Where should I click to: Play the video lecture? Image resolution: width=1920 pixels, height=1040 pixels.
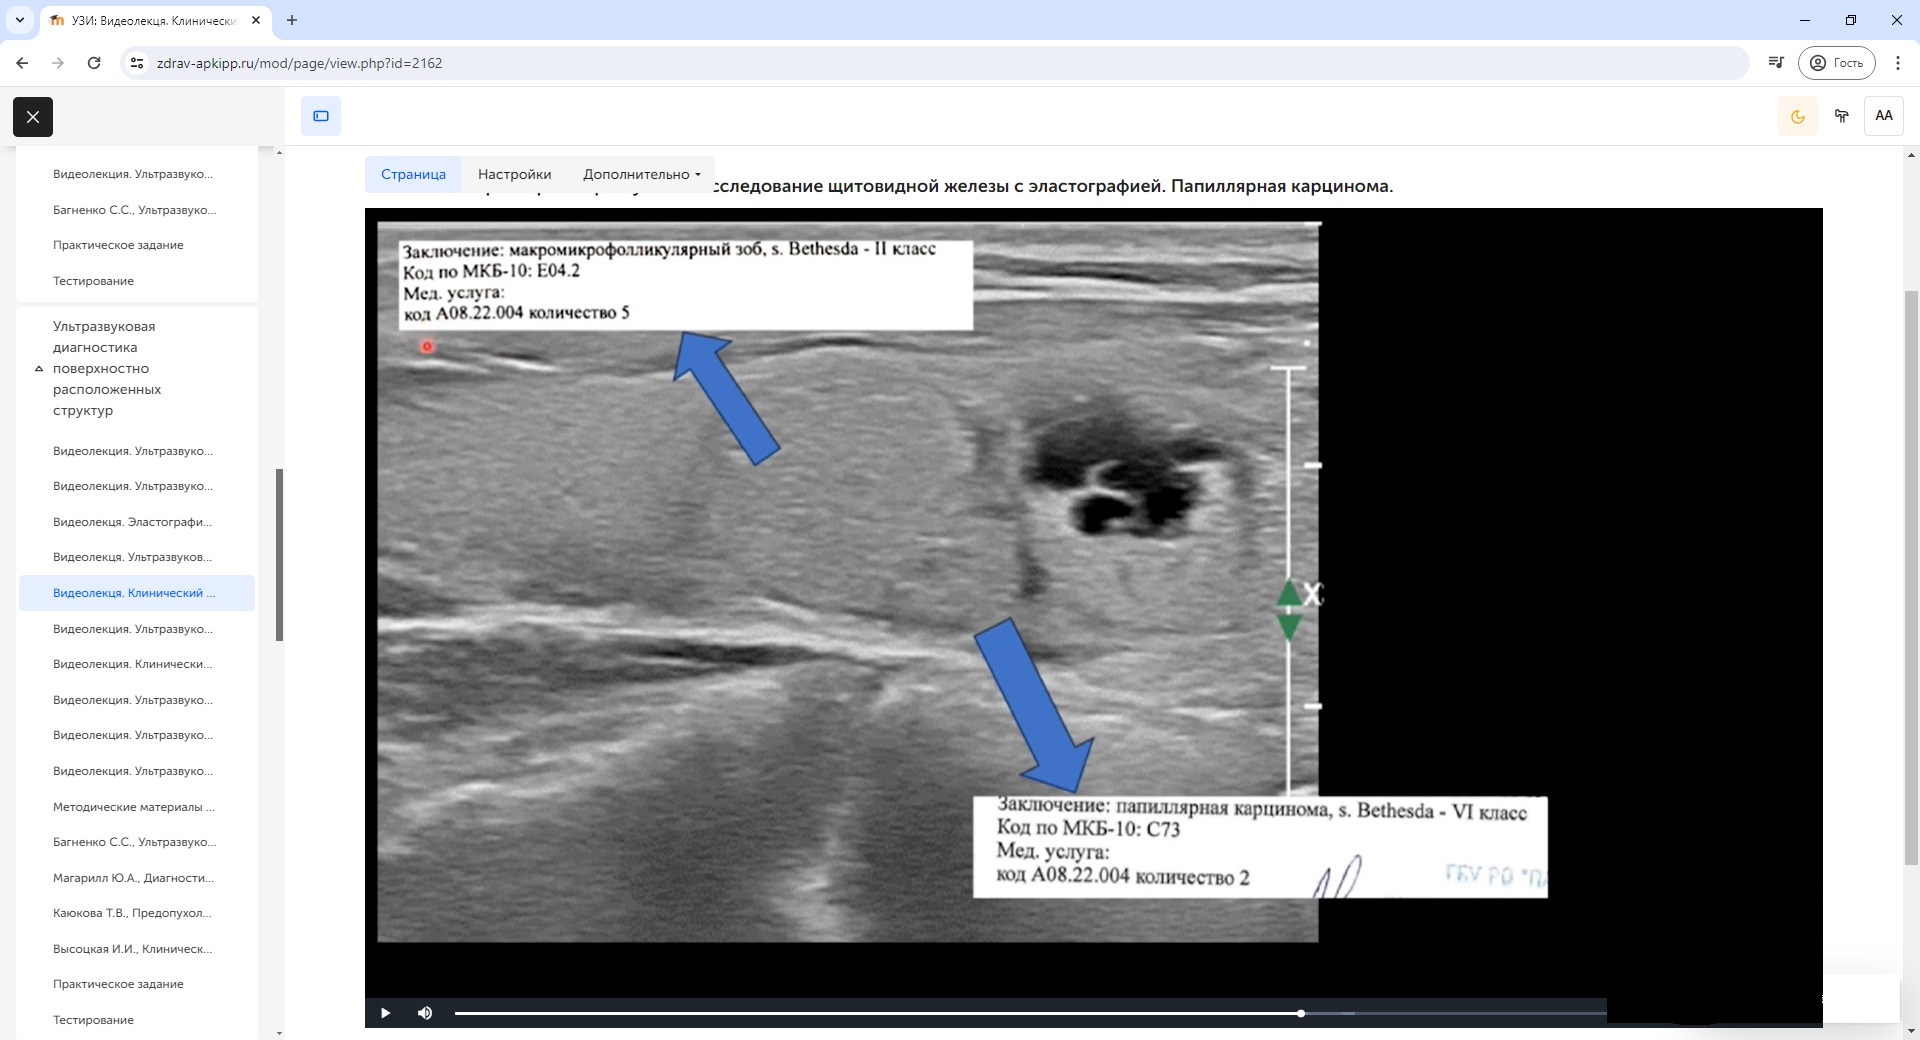(x=386, y=1013)
